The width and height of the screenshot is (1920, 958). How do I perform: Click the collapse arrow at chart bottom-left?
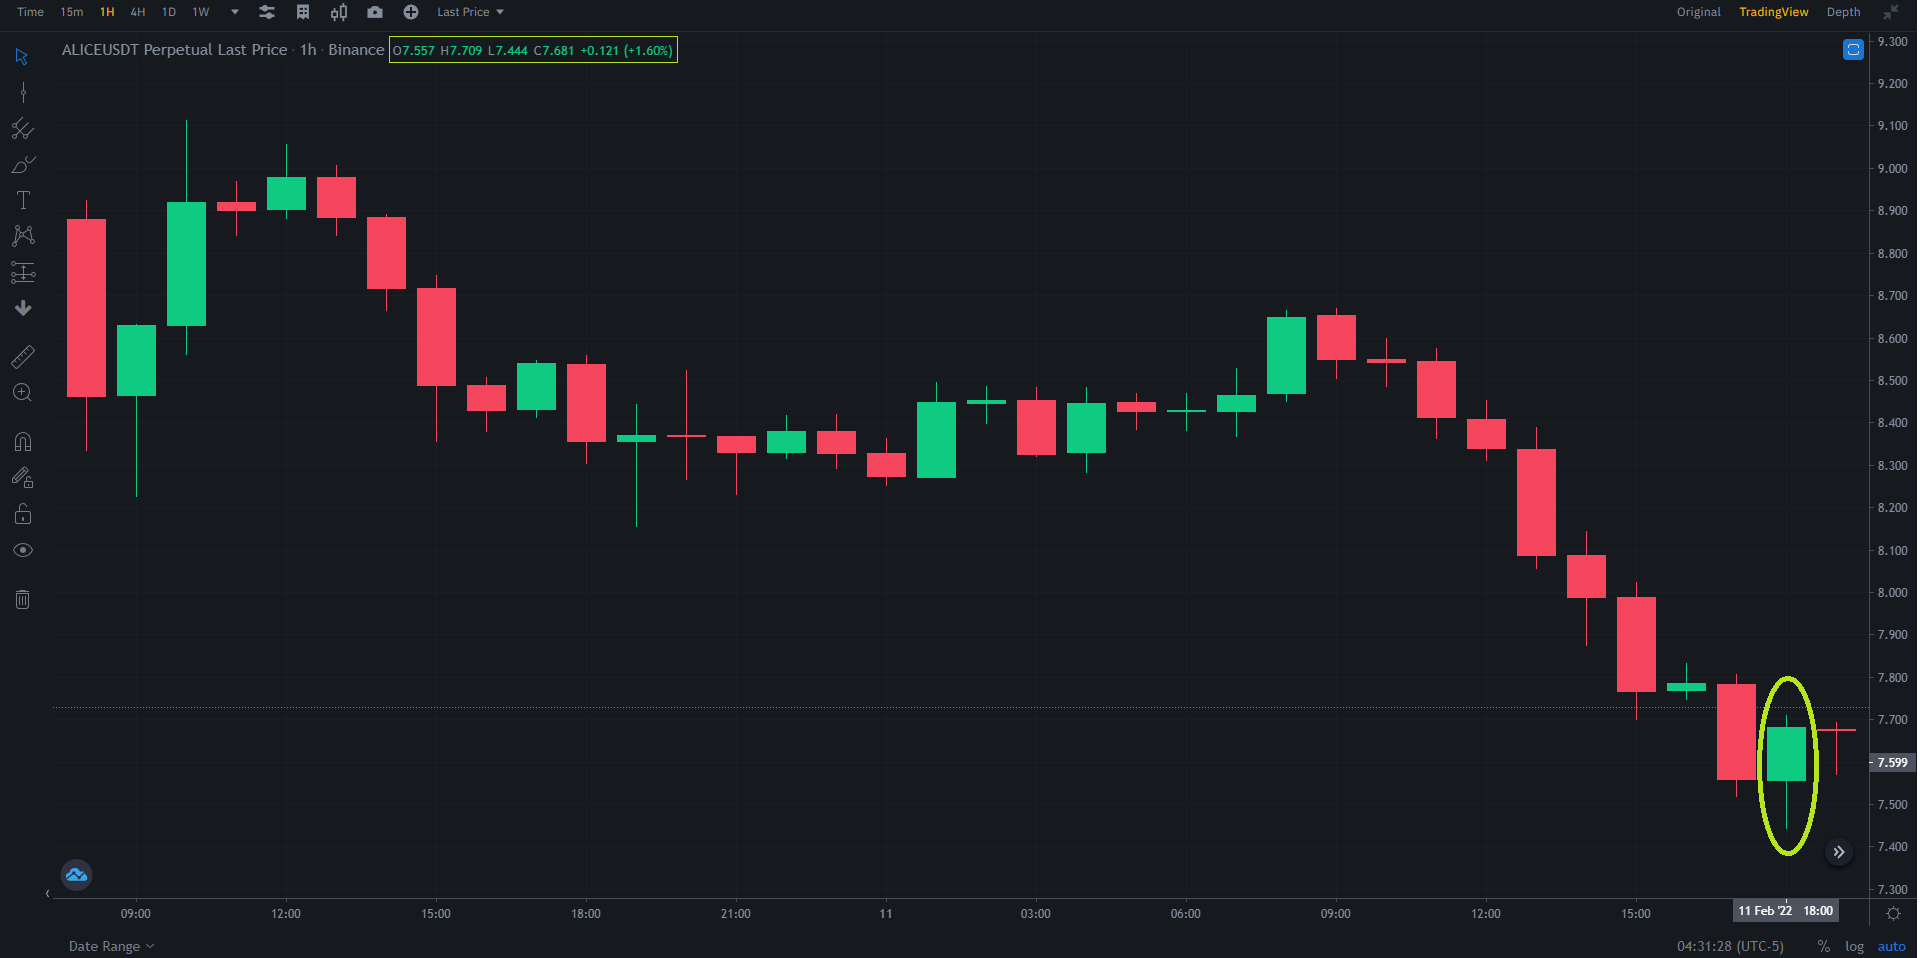tap(47, 893)
